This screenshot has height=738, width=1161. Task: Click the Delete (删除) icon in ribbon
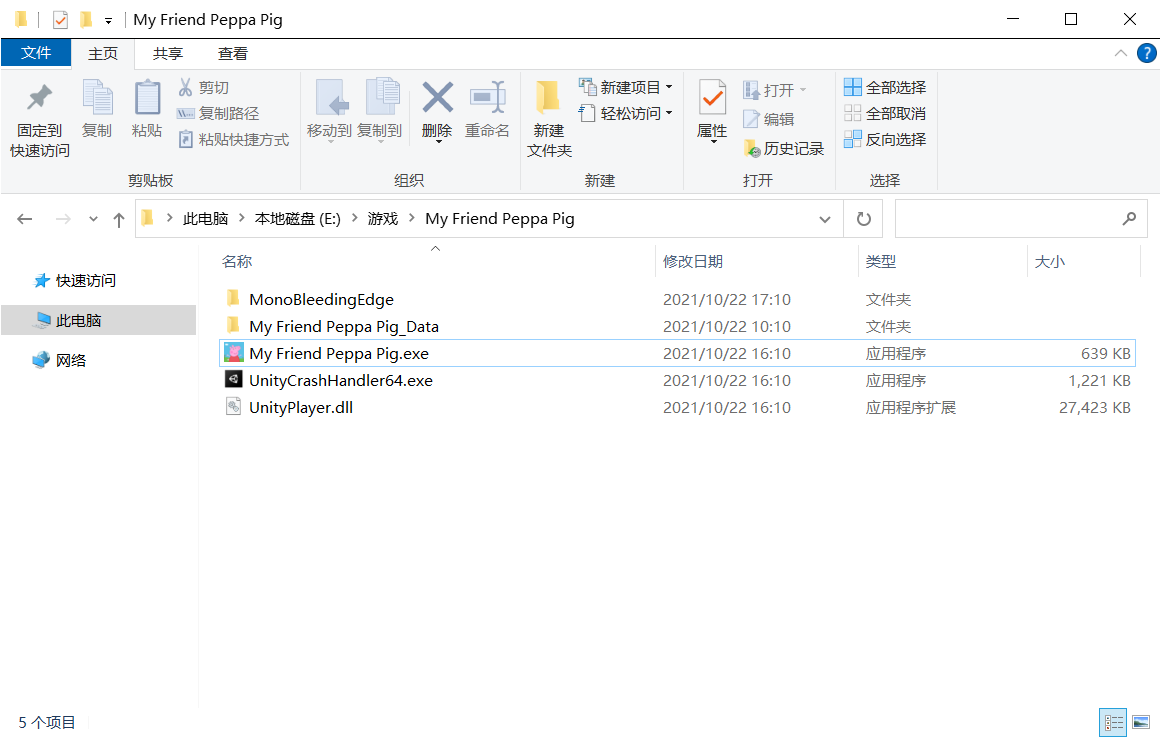(437, 98)
